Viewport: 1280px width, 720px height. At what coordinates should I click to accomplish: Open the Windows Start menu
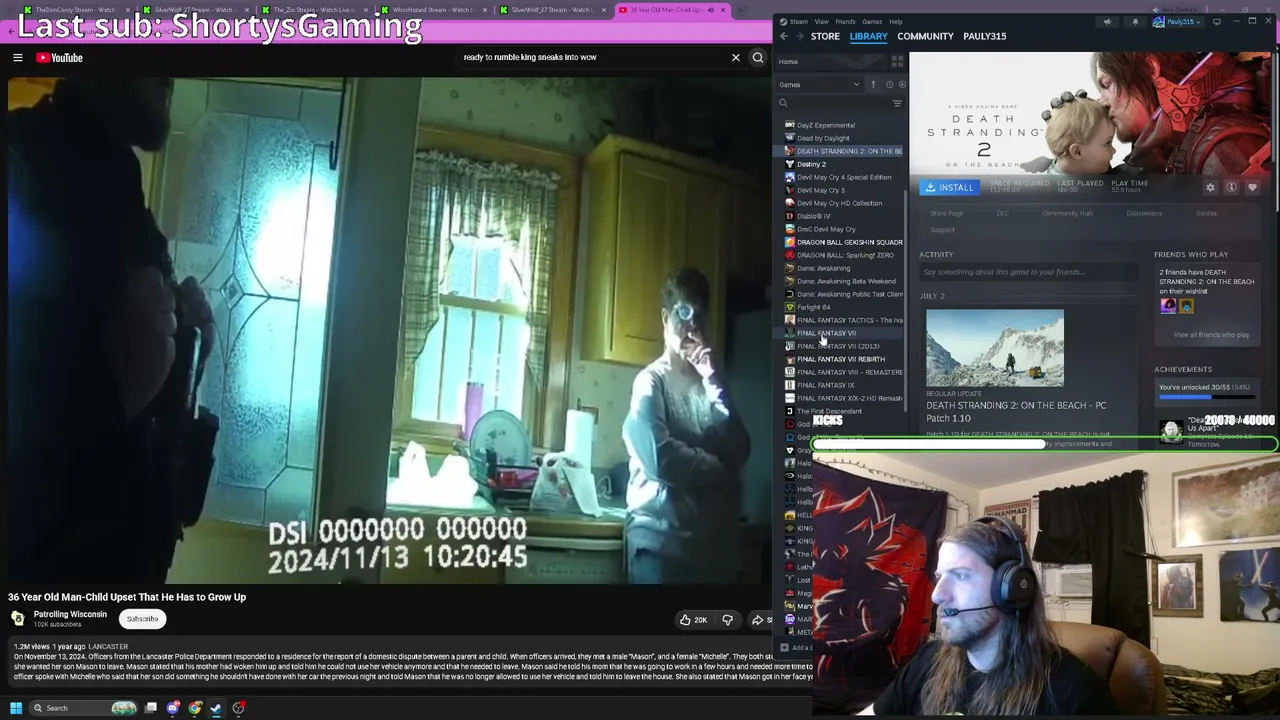(16, 708)
